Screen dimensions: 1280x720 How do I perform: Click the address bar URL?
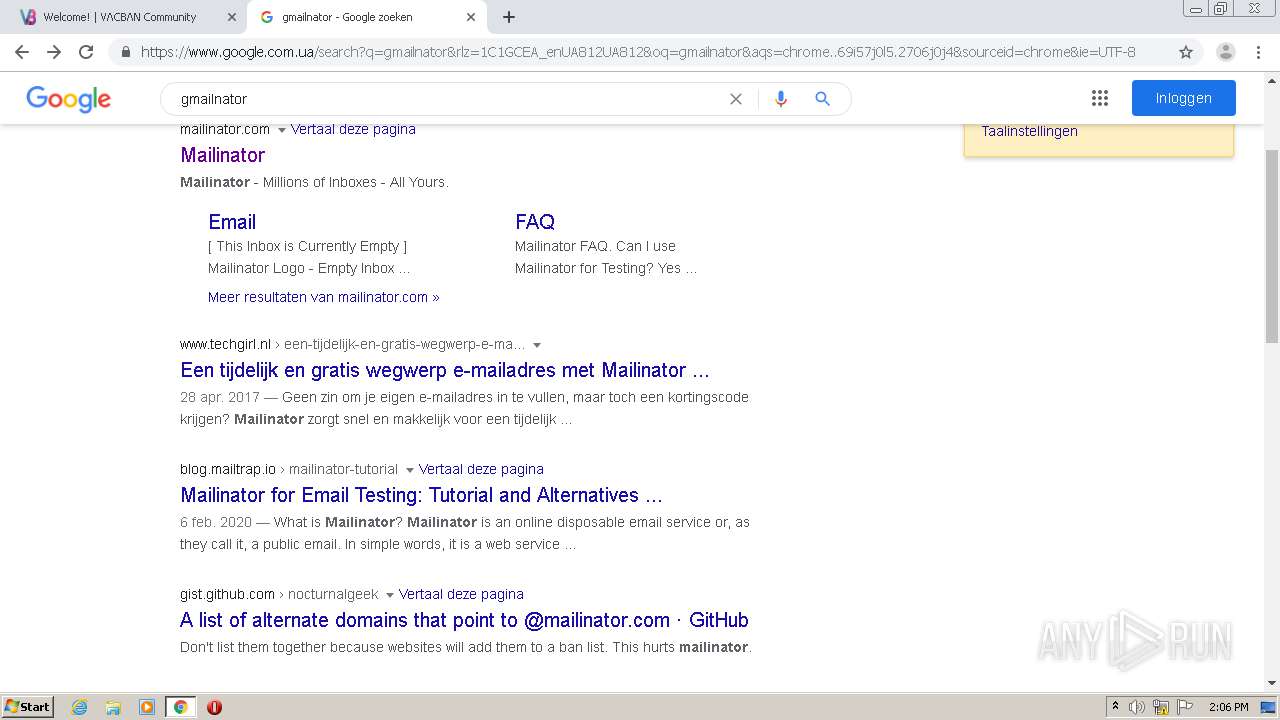638,52
